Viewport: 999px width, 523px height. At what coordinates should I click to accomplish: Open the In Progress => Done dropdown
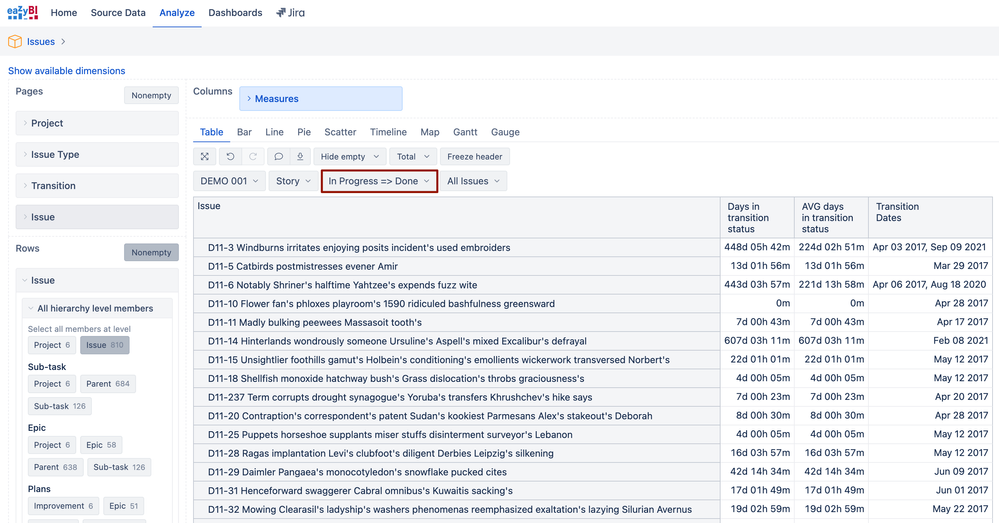tap(379, 181)
